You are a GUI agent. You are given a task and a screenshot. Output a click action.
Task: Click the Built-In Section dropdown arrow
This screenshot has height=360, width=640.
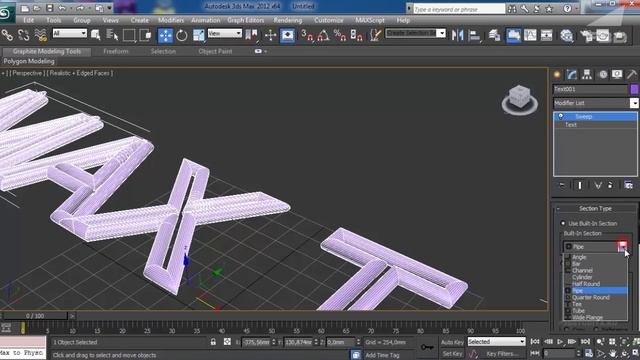tap(622, 246)
